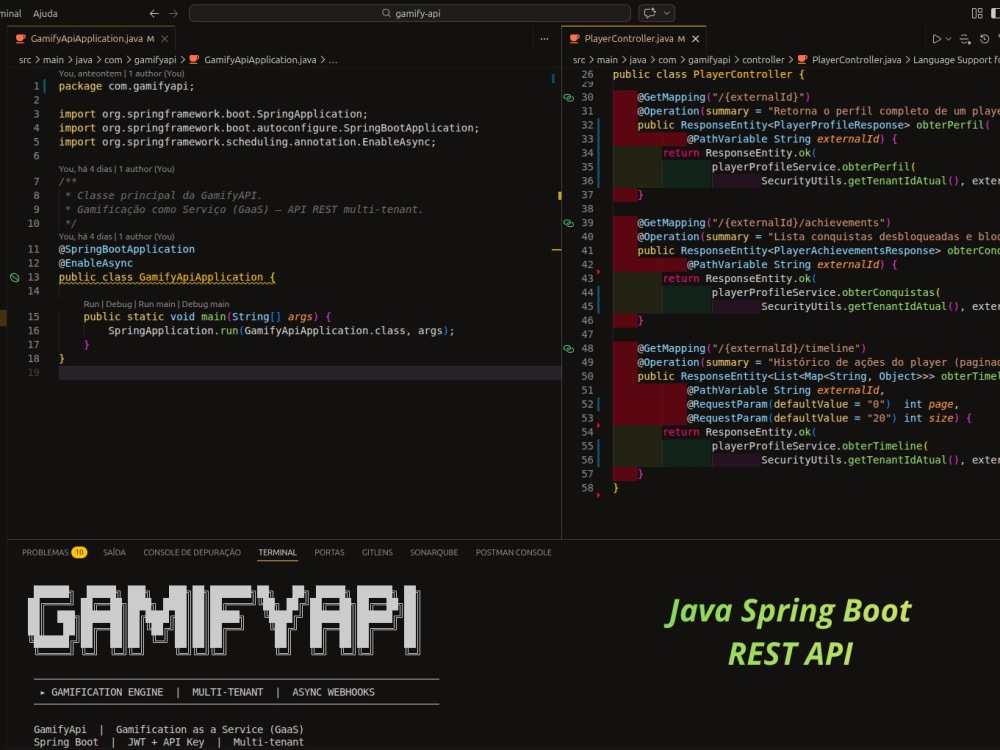The image size is (1000, 750).
Task: Click blame annotation above line 7 comment
Action: click(116, 169)
